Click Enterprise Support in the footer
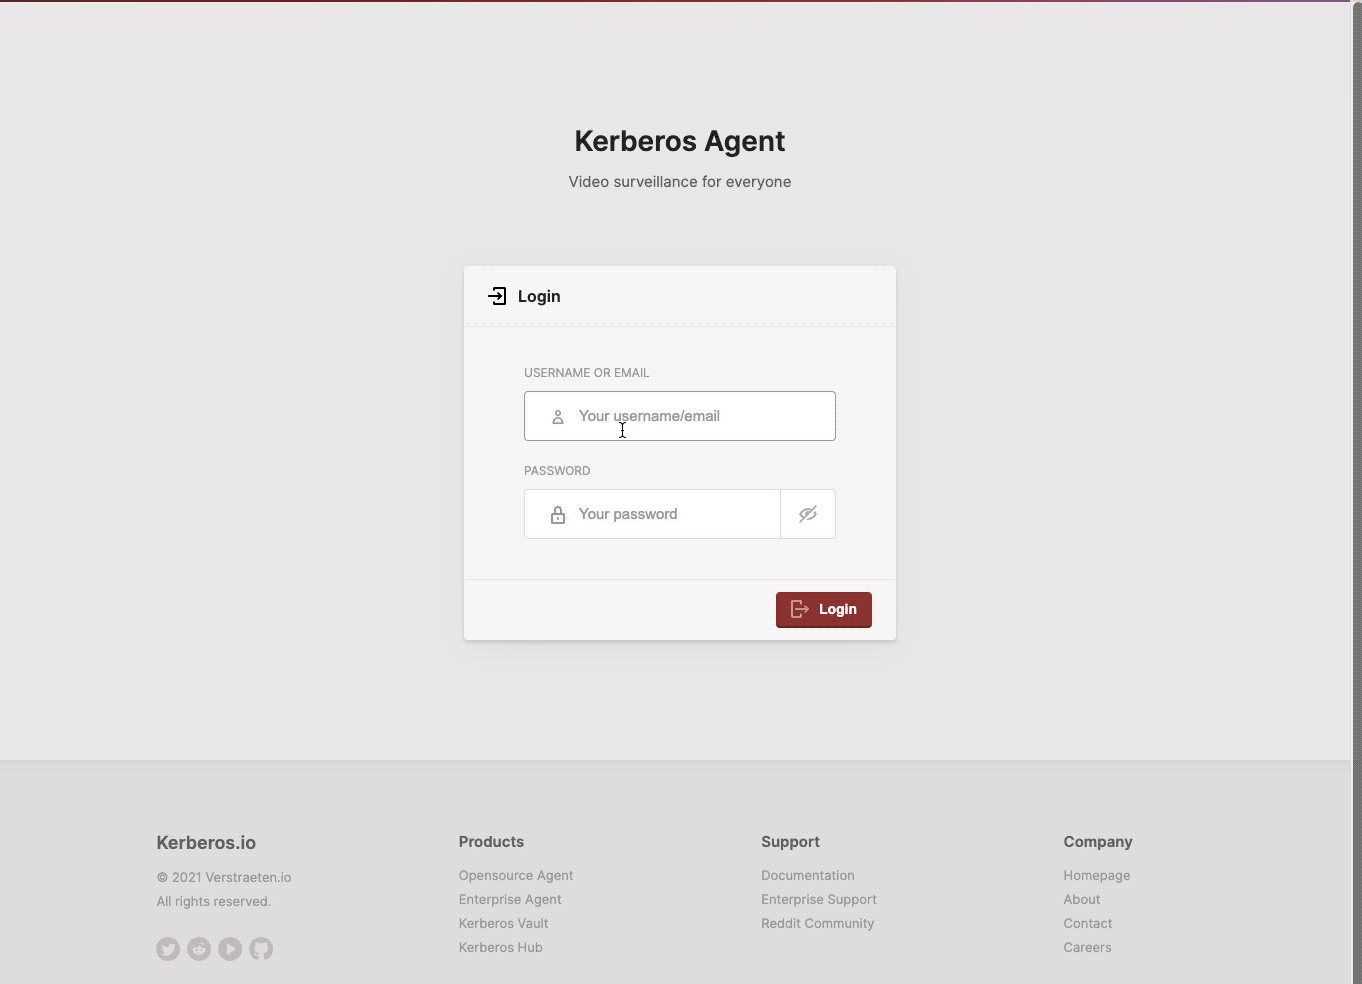The height and width of the screenshot is (984, 1362). (818, 899)
